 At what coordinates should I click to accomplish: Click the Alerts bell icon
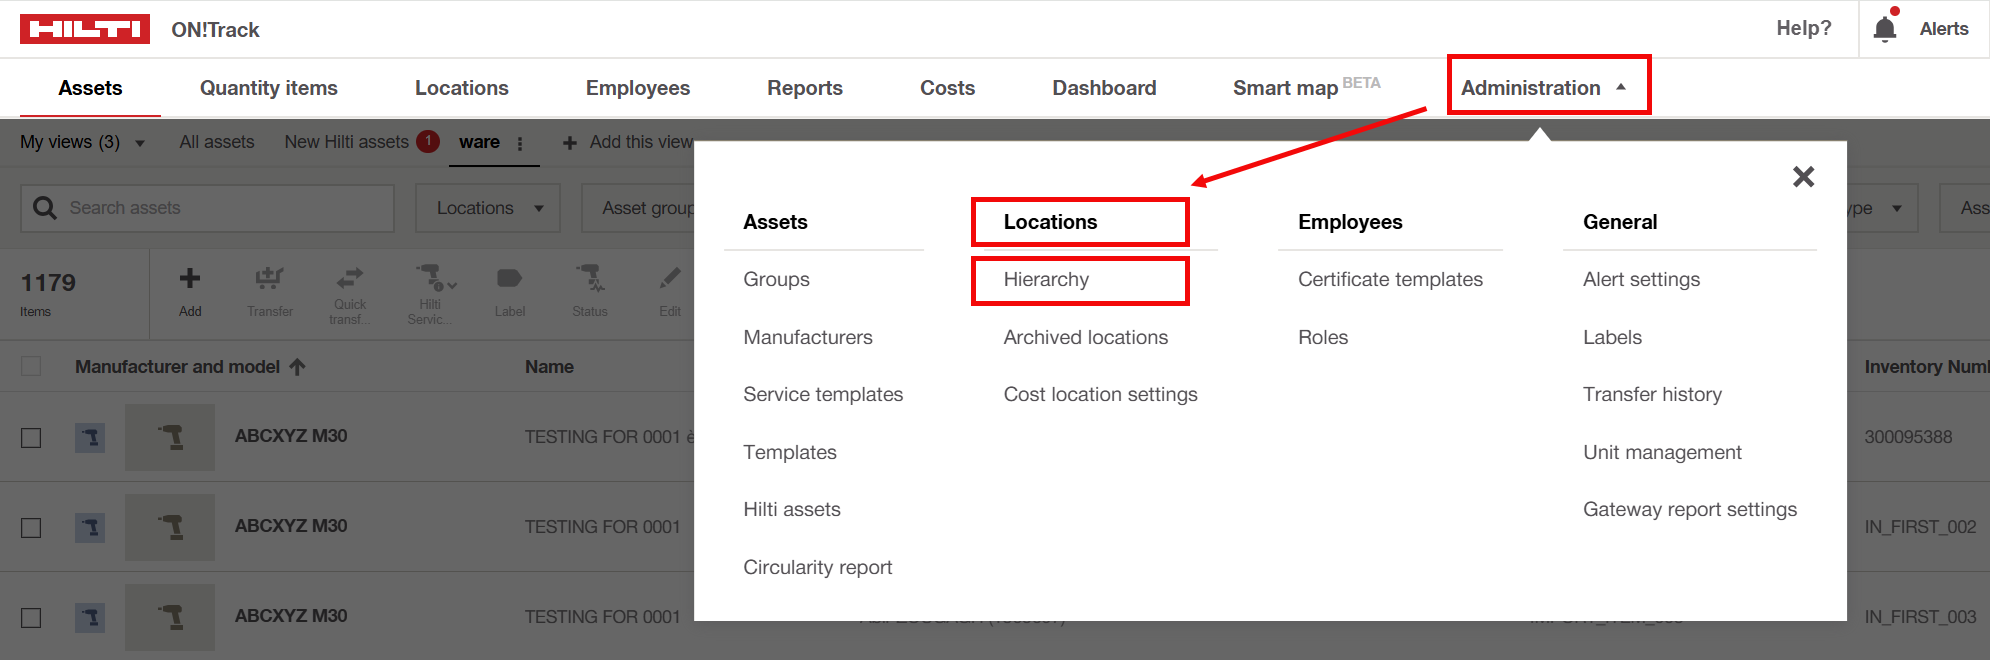[1884, 28]
